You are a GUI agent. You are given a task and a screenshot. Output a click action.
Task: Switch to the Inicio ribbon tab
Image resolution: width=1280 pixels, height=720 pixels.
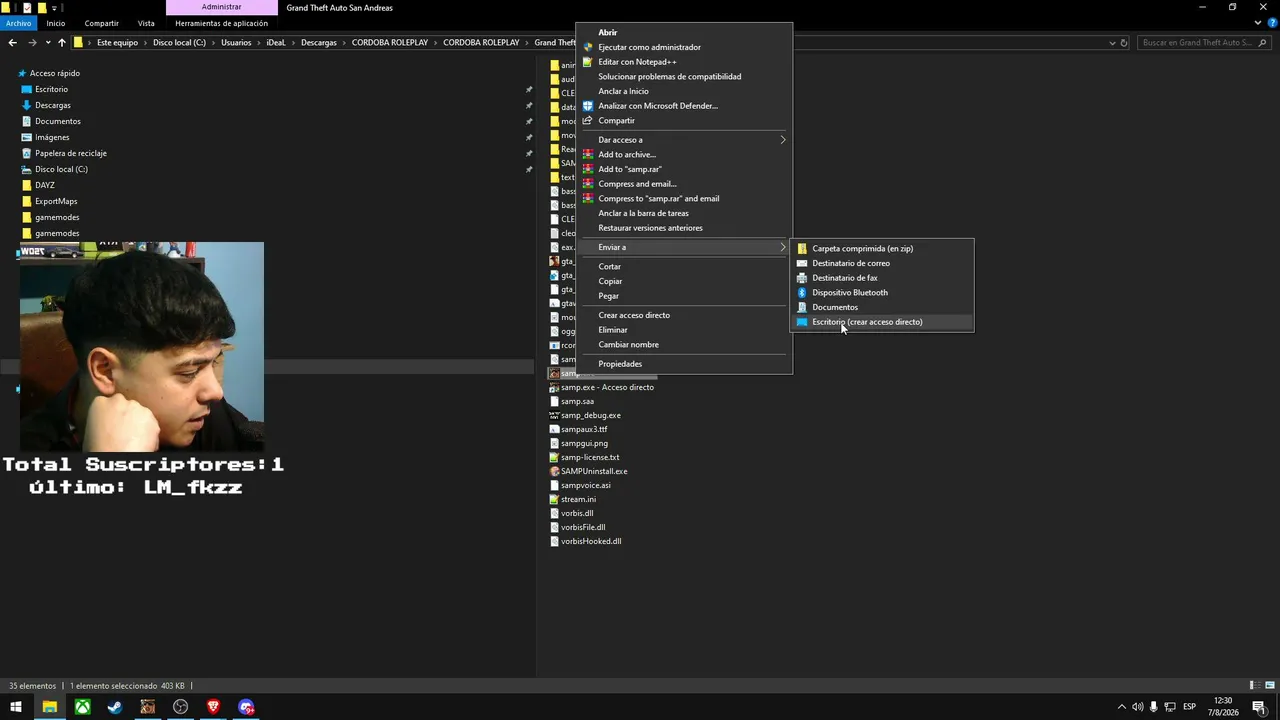55,23
